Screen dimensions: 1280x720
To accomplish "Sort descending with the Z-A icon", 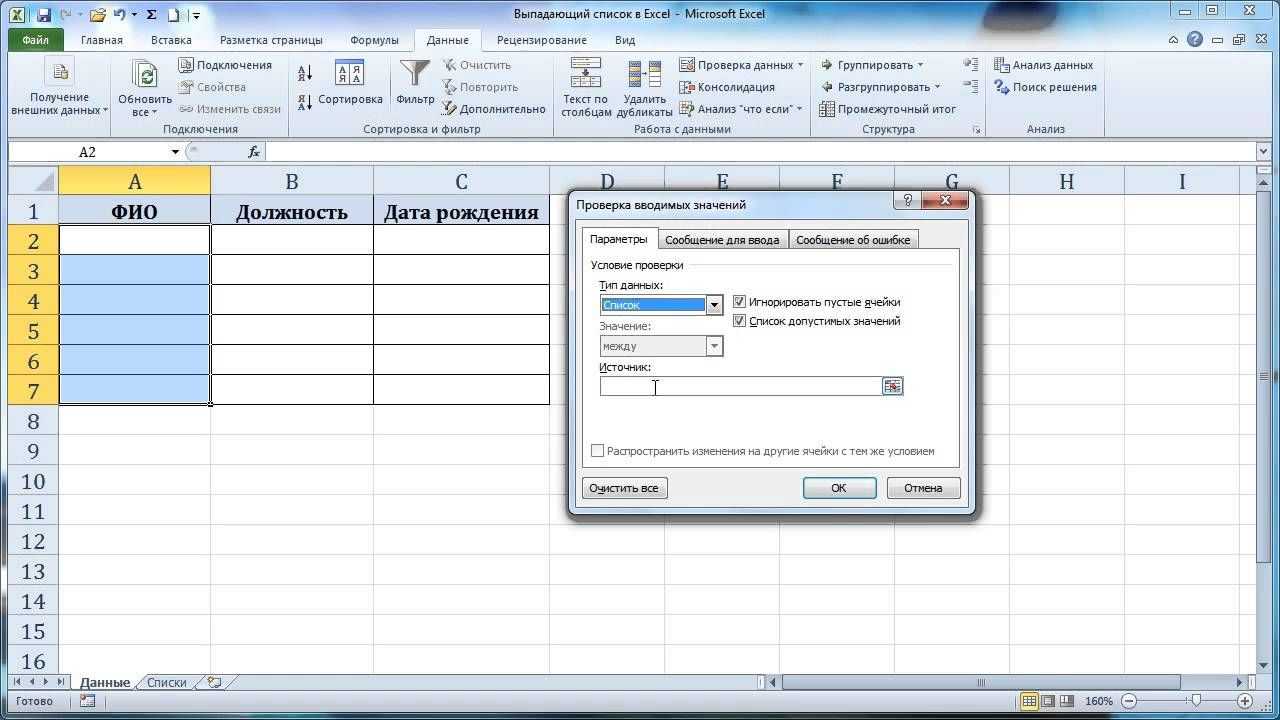I will tap(305, 102).
